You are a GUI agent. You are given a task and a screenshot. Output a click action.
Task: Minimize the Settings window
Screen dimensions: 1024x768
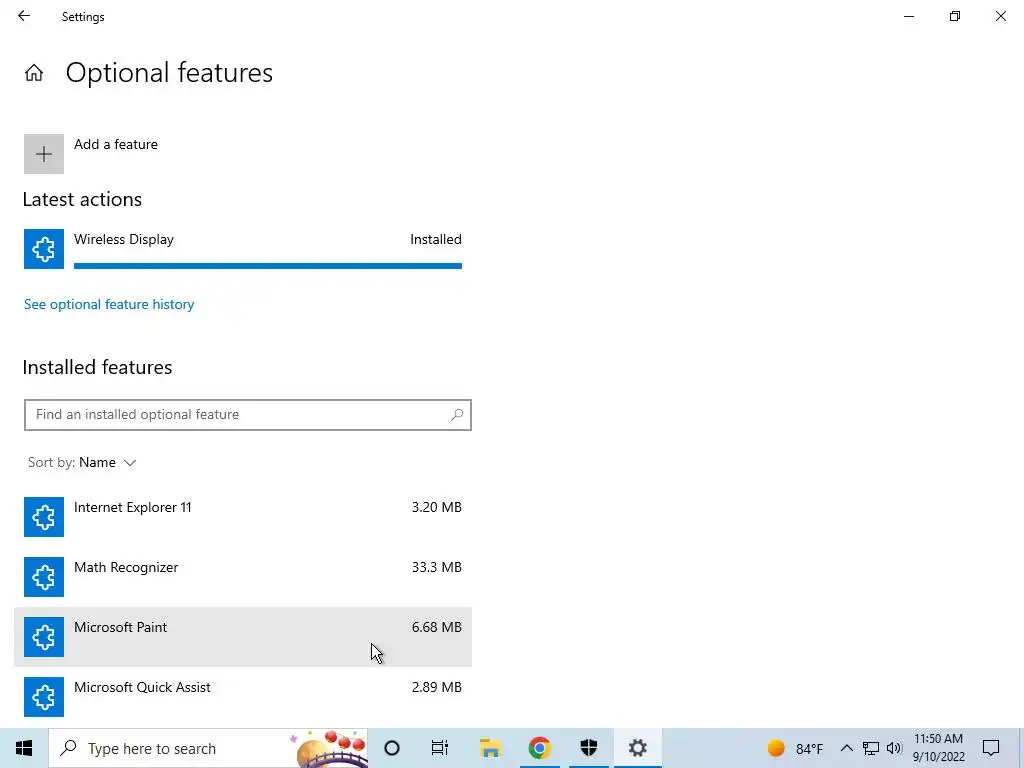pos(909,16)
